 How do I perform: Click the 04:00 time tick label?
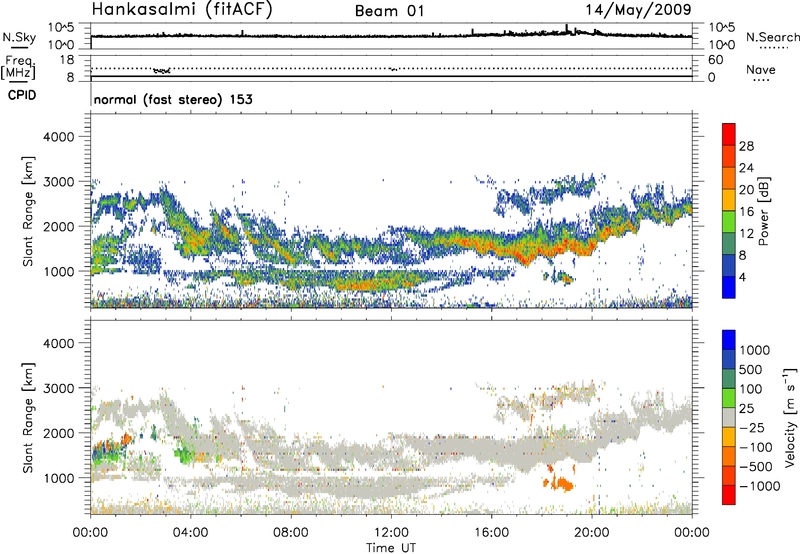(x=190, y=533)
